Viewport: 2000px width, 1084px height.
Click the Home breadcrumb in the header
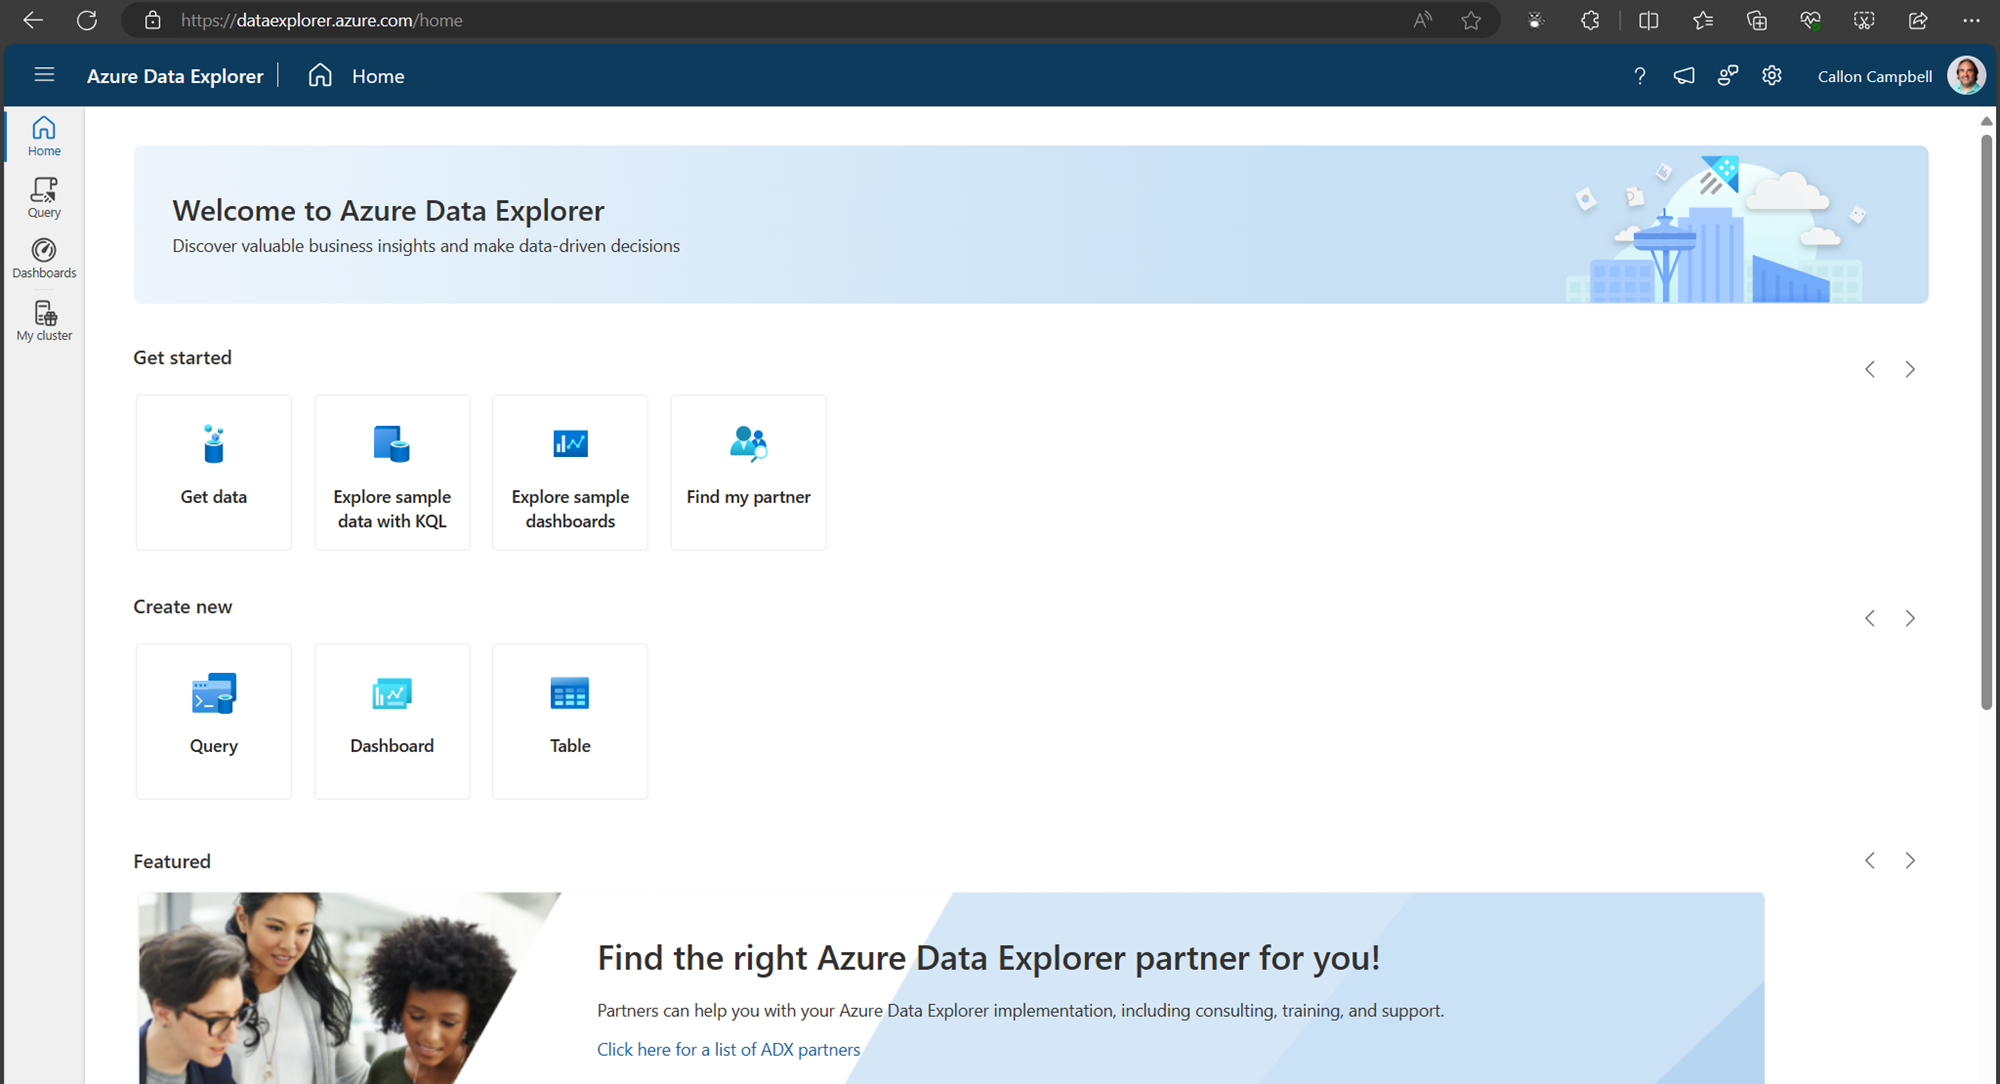click(377, 76)
